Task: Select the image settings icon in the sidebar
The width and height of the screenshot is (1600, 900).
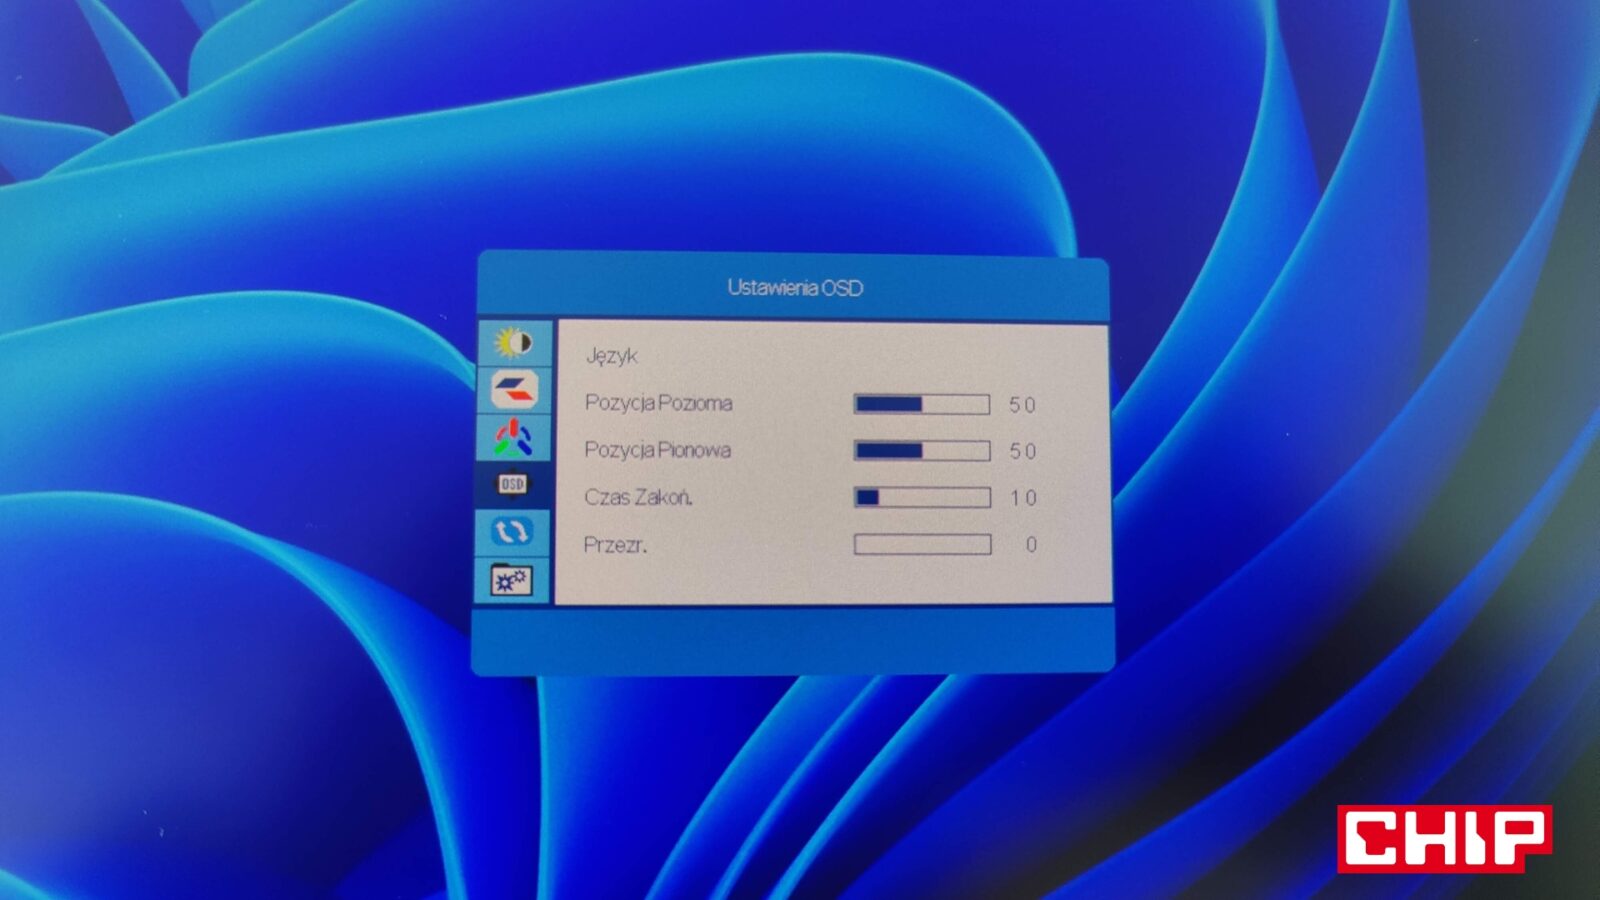Action: pyautogui.click(x=514, y=390)
